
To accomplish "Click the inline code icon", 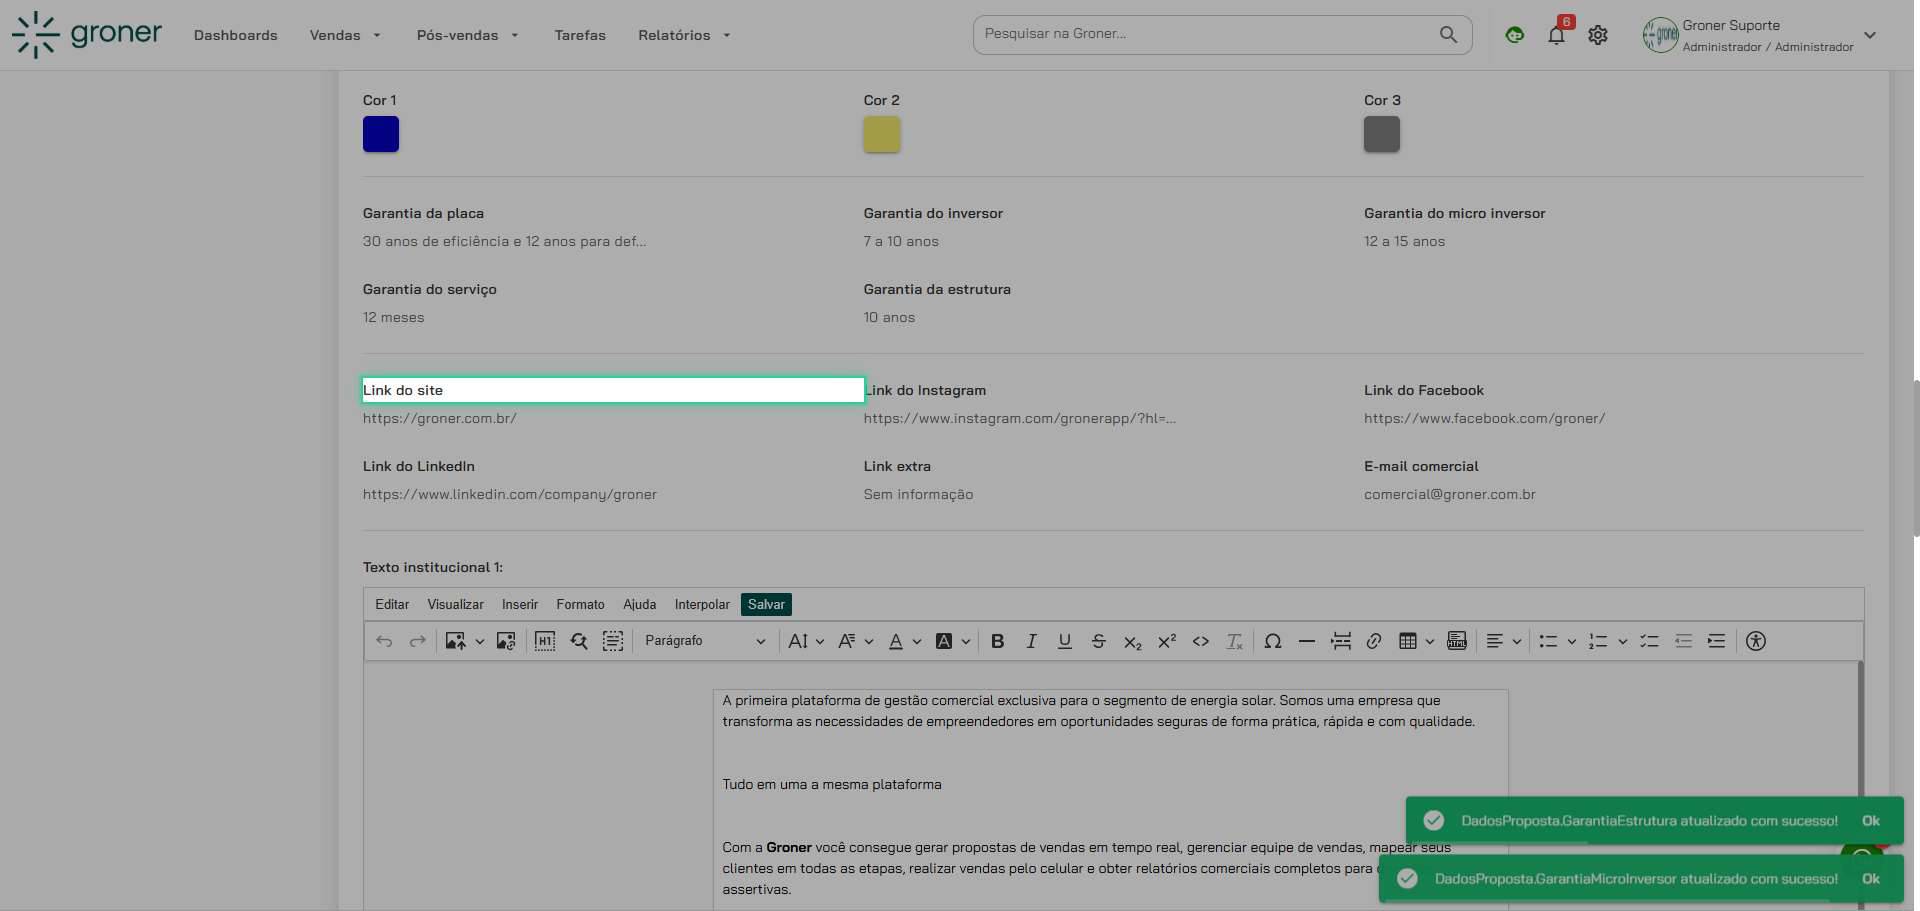I will coord(1201,641).
